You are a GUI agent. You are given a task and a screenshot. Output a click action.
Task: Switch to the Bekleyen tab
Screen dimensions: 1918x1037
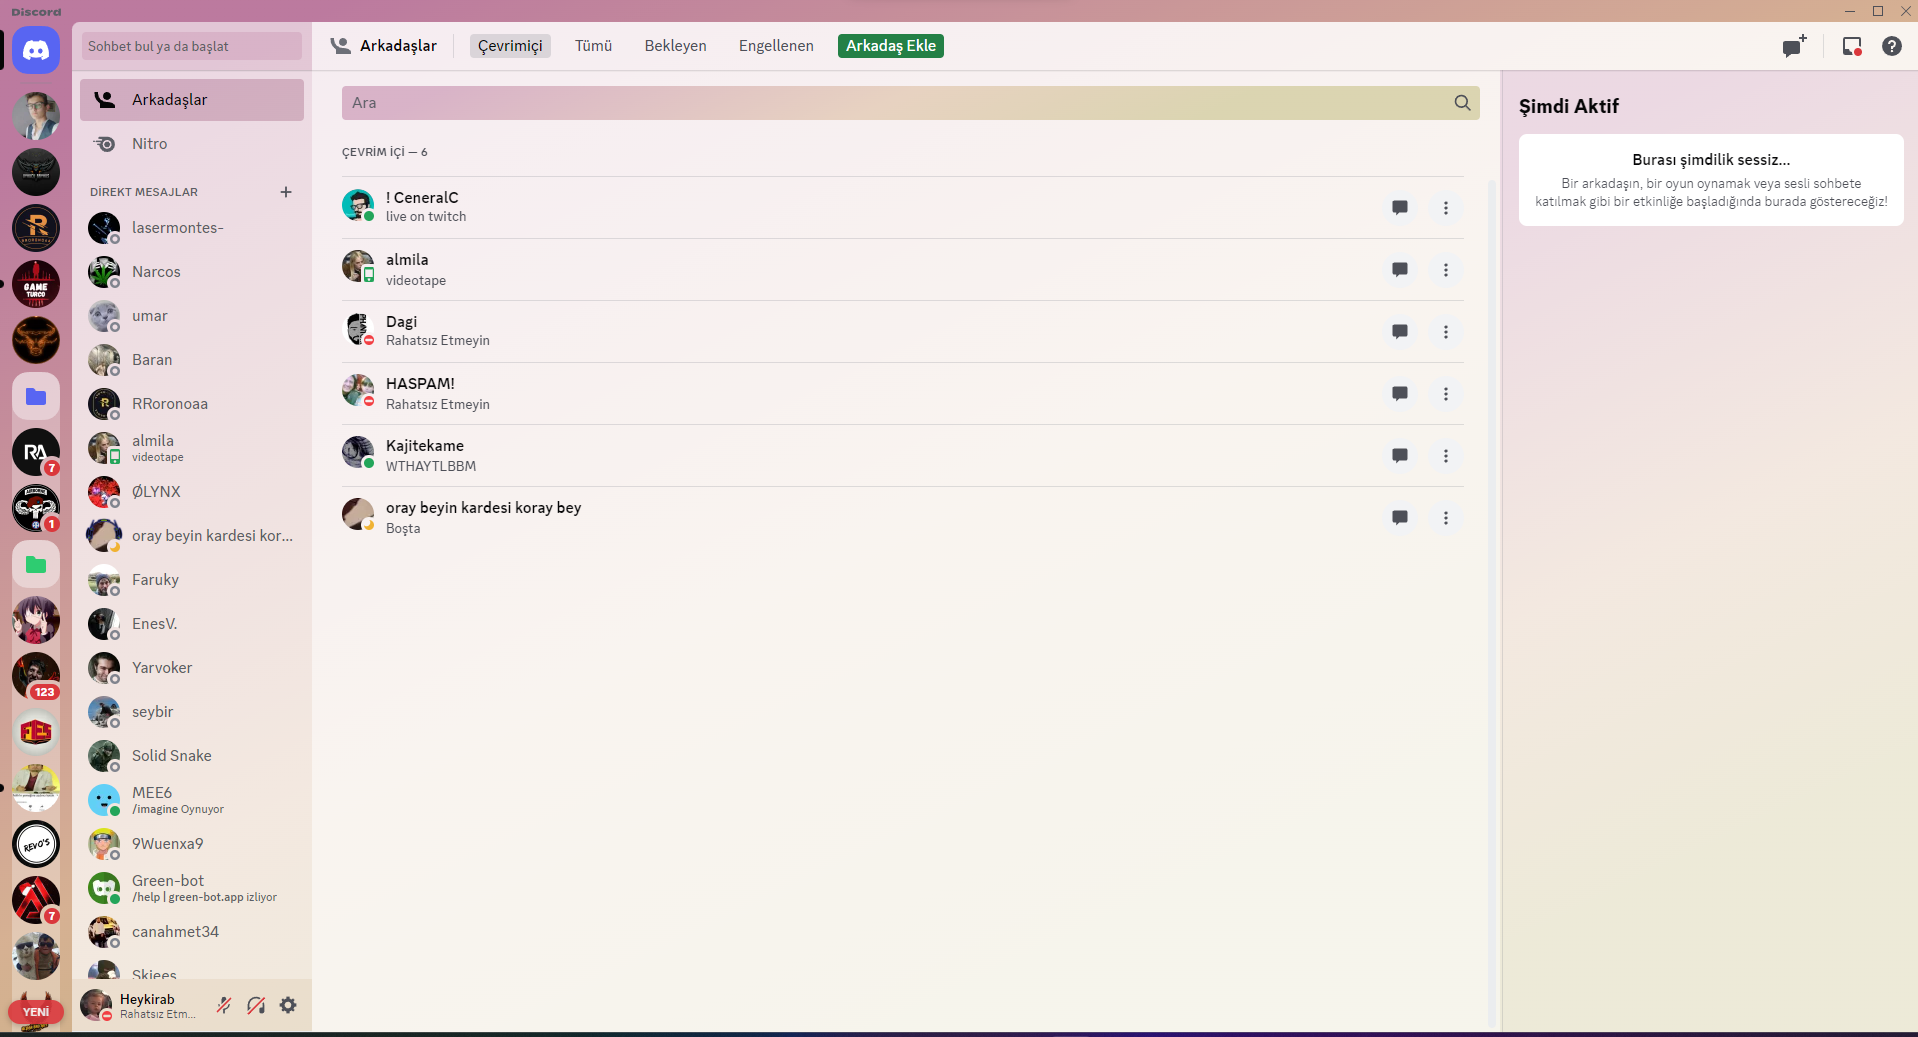[675, 46]
